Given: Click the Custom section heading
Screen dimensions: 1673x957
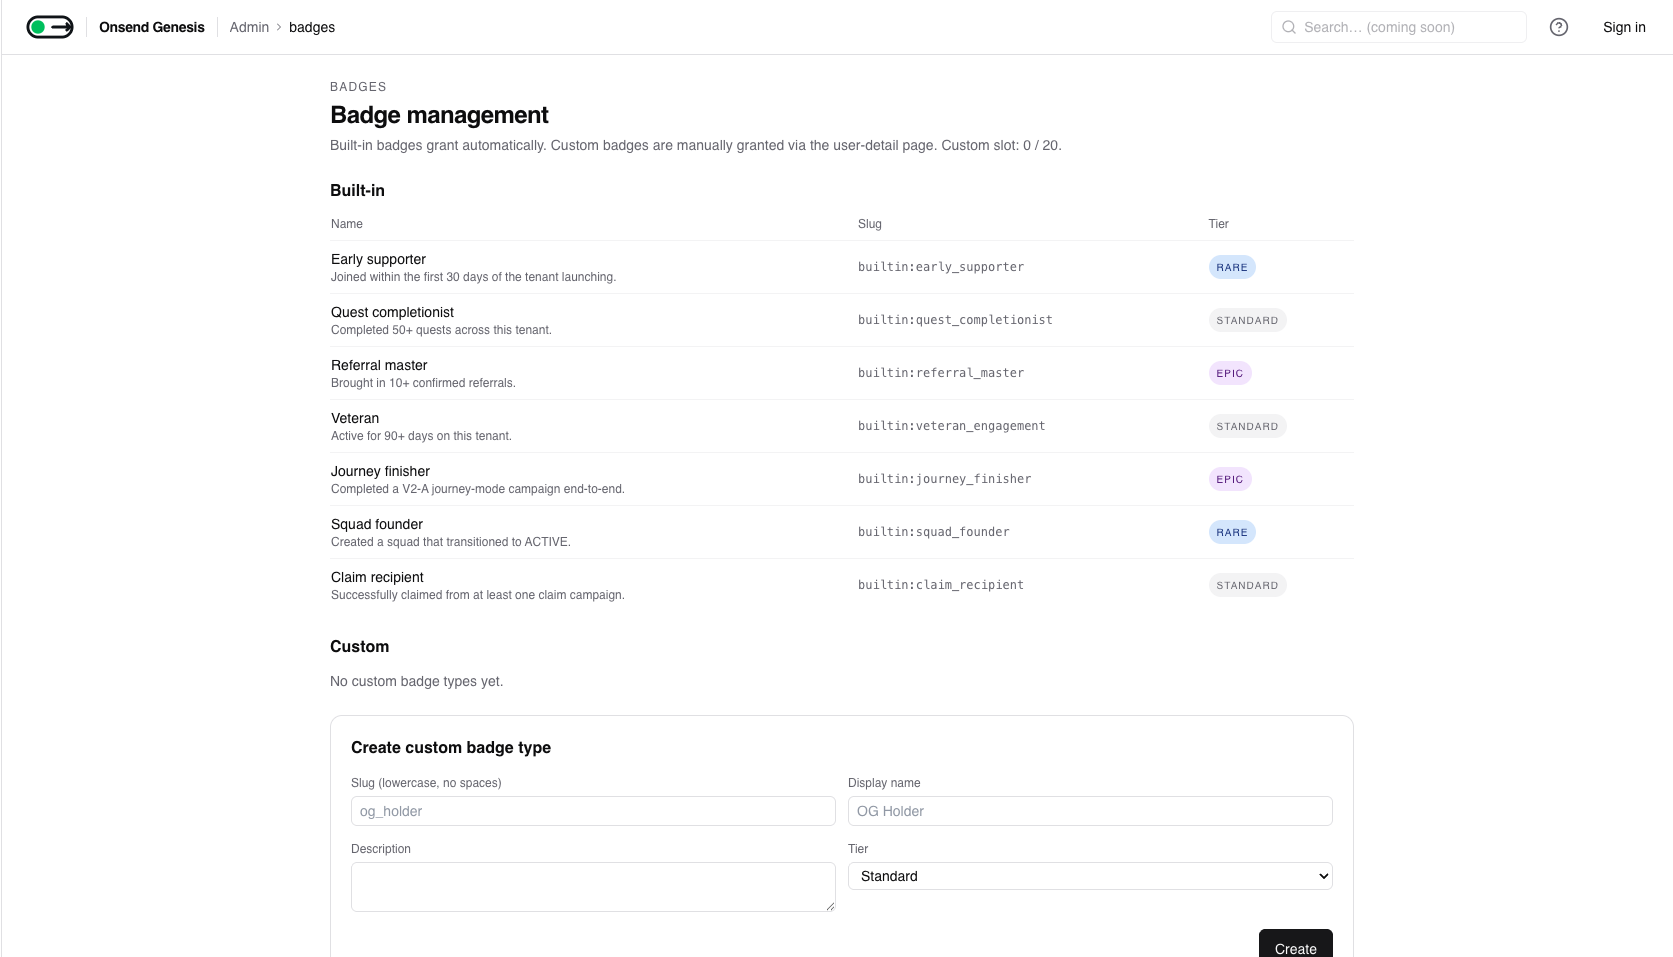Looking at the screenshot, I should 359,646.
